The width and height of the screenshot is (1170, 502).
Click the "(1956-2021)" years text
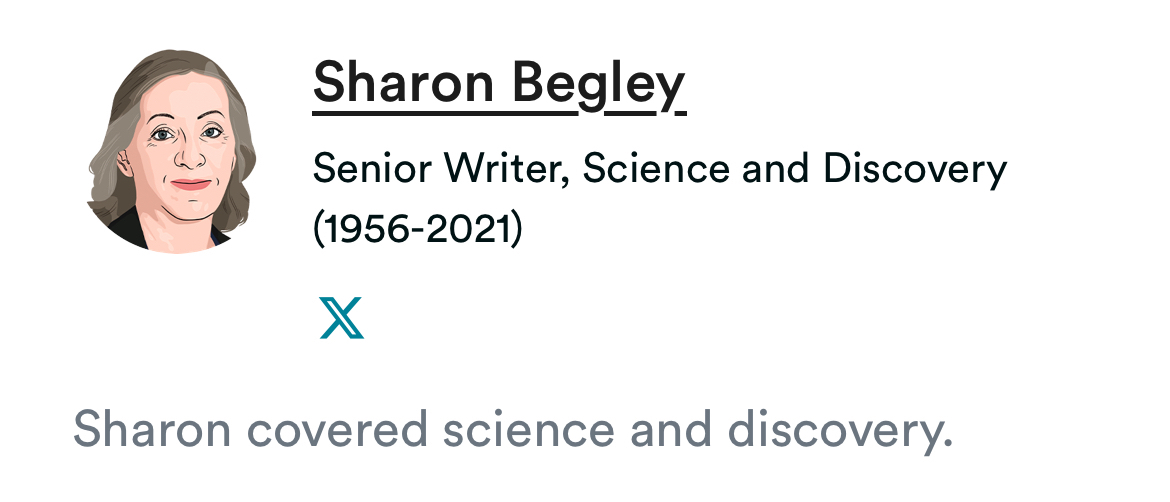click(x=418, y=230)
